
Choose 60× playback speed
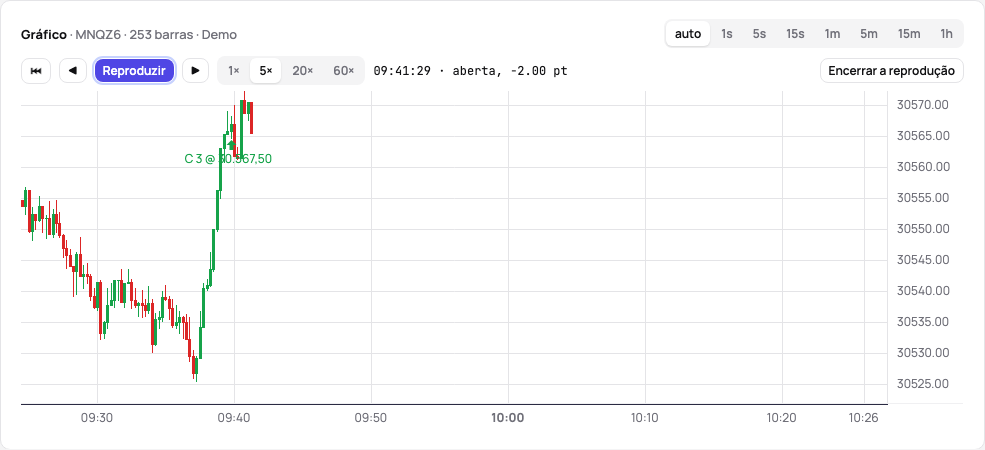(x=344, y=71)
